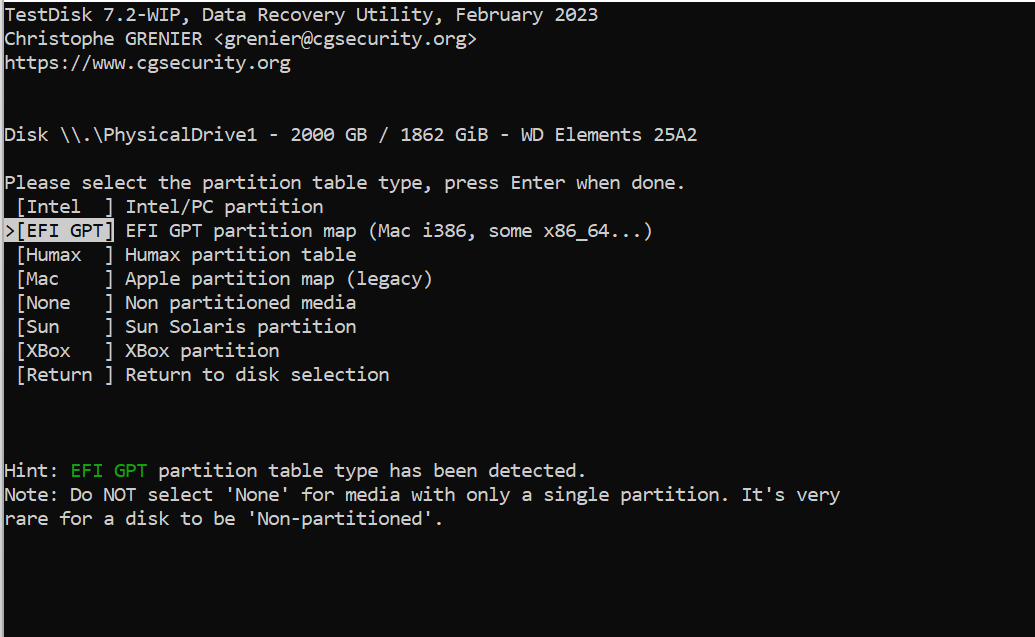Viewport: 1035px width, 637px height.
Task: Pick the Mac partition map option
Action: 65,279
